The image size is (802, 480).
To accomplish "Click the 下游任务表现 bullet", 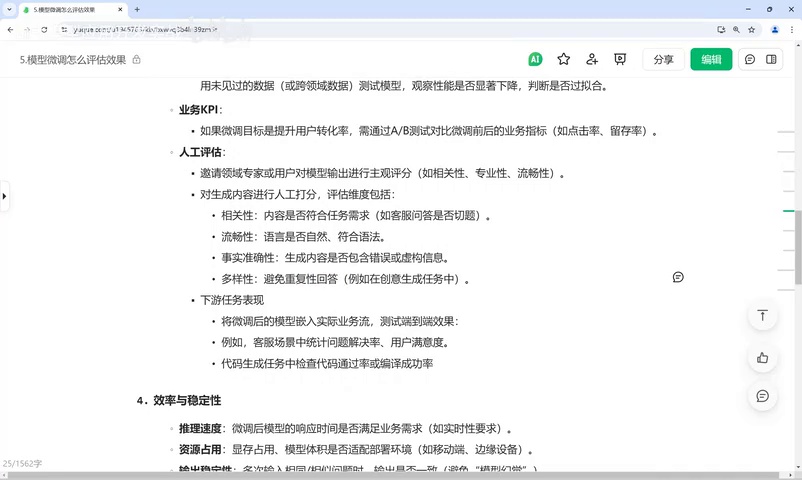I will [x=232, y=300].
